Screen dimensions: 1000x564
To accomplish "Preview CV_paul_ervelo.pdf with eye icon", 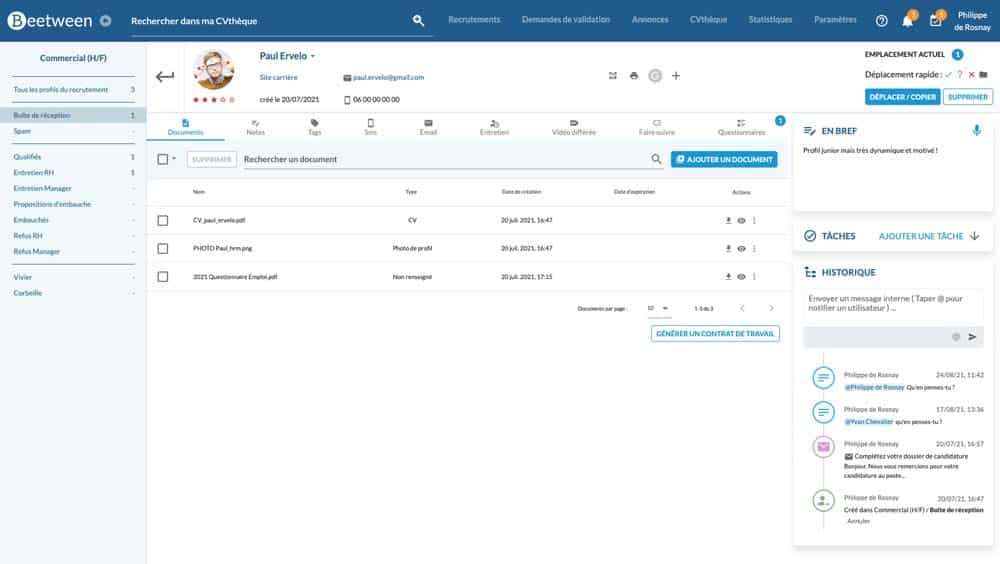I will coord(741,220).
